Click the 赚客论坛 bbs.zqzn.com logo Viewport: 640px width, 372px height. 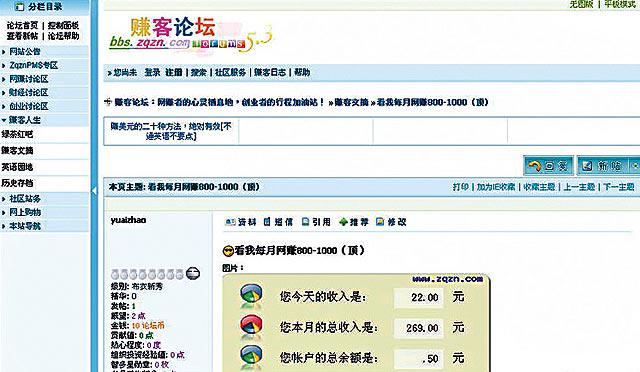[x=190, y=35]
